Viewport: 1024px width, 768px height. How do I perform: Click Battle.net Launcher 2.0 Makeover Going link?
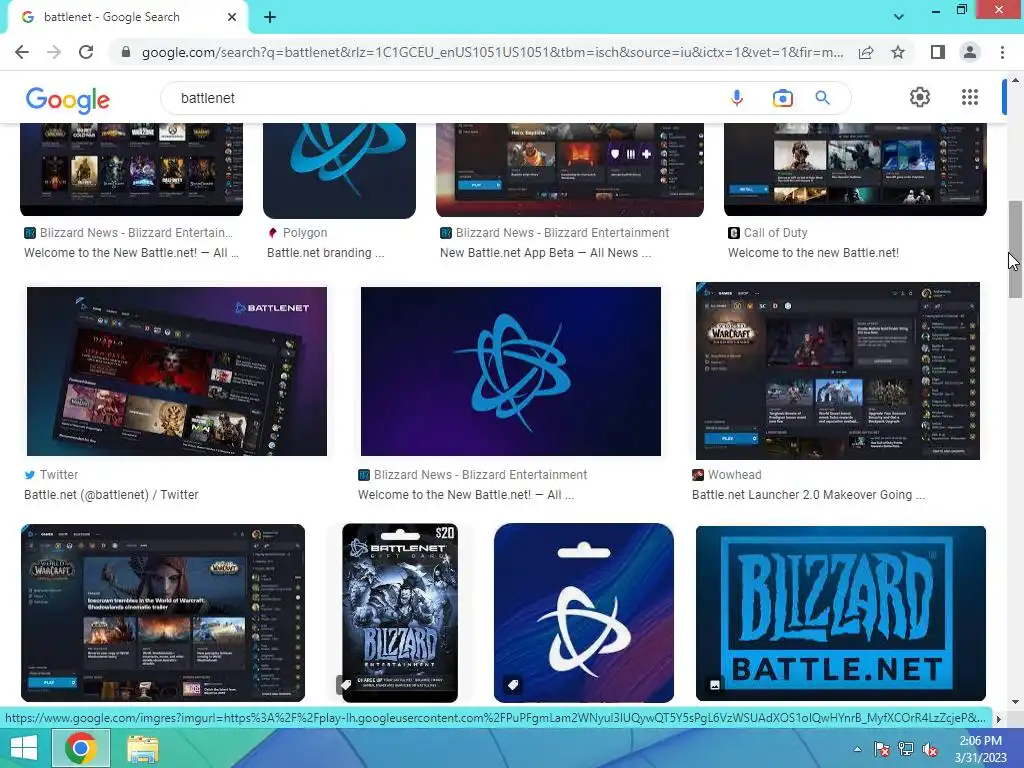[x=808, y=494]
